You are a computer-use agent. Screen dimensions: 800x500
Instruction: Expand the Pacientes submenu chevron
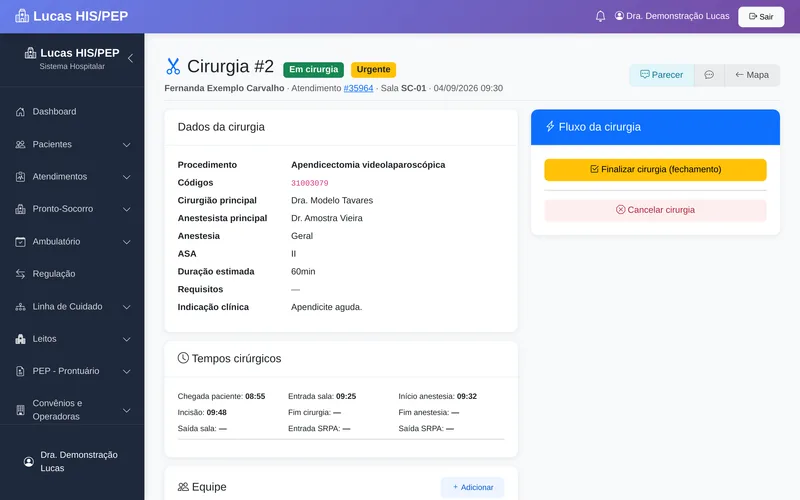[127, 145]
